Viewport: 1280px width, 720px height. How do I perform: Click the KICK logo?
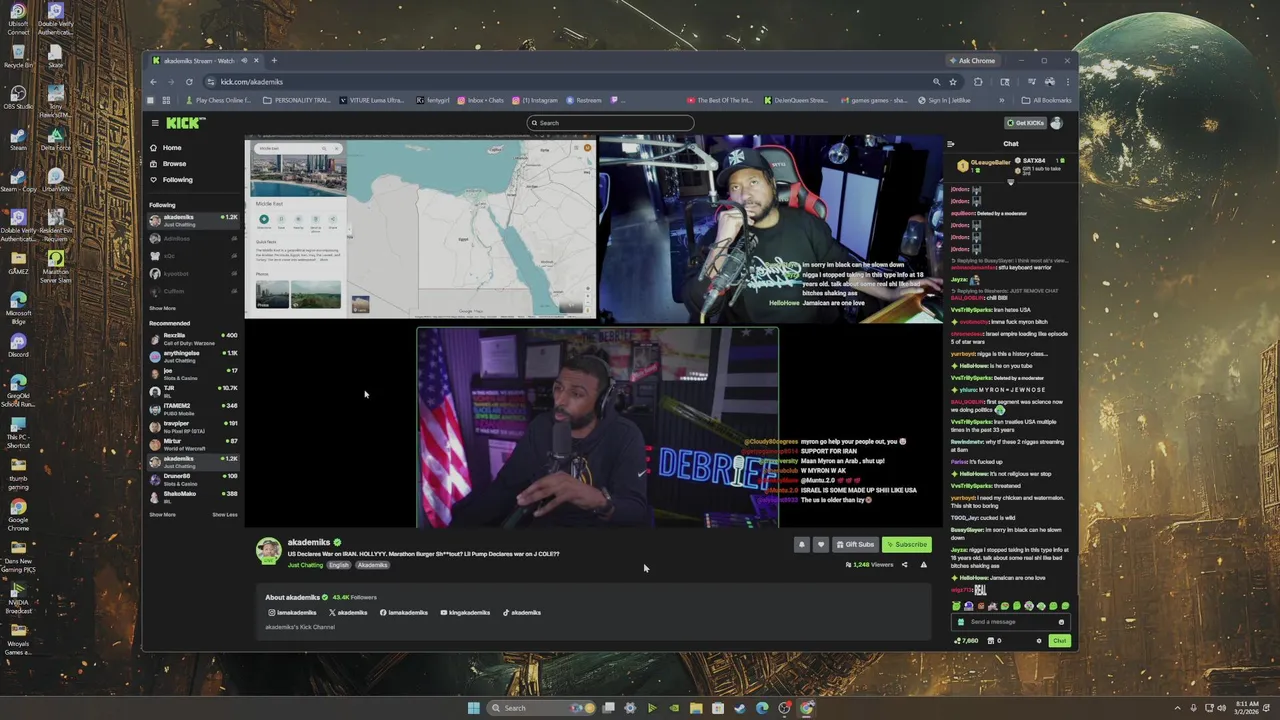coord(185,123)
